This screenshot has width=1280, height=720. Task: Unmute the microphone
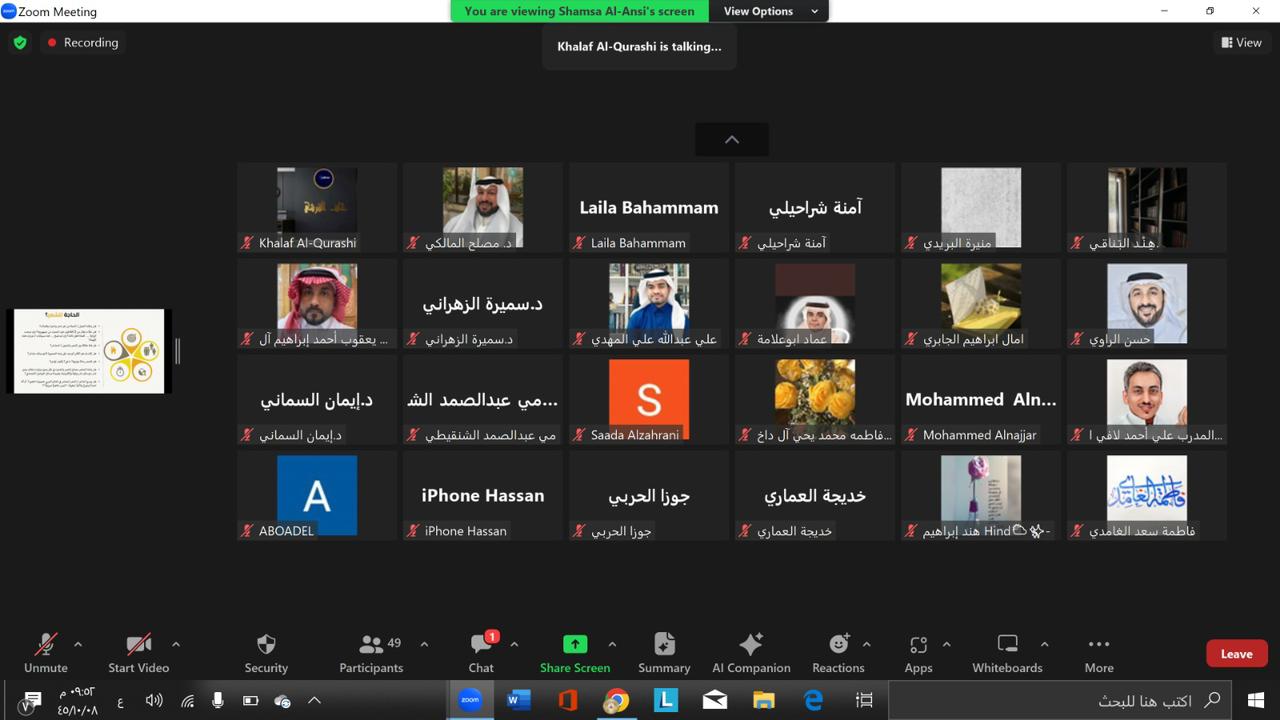coord(46,653)
